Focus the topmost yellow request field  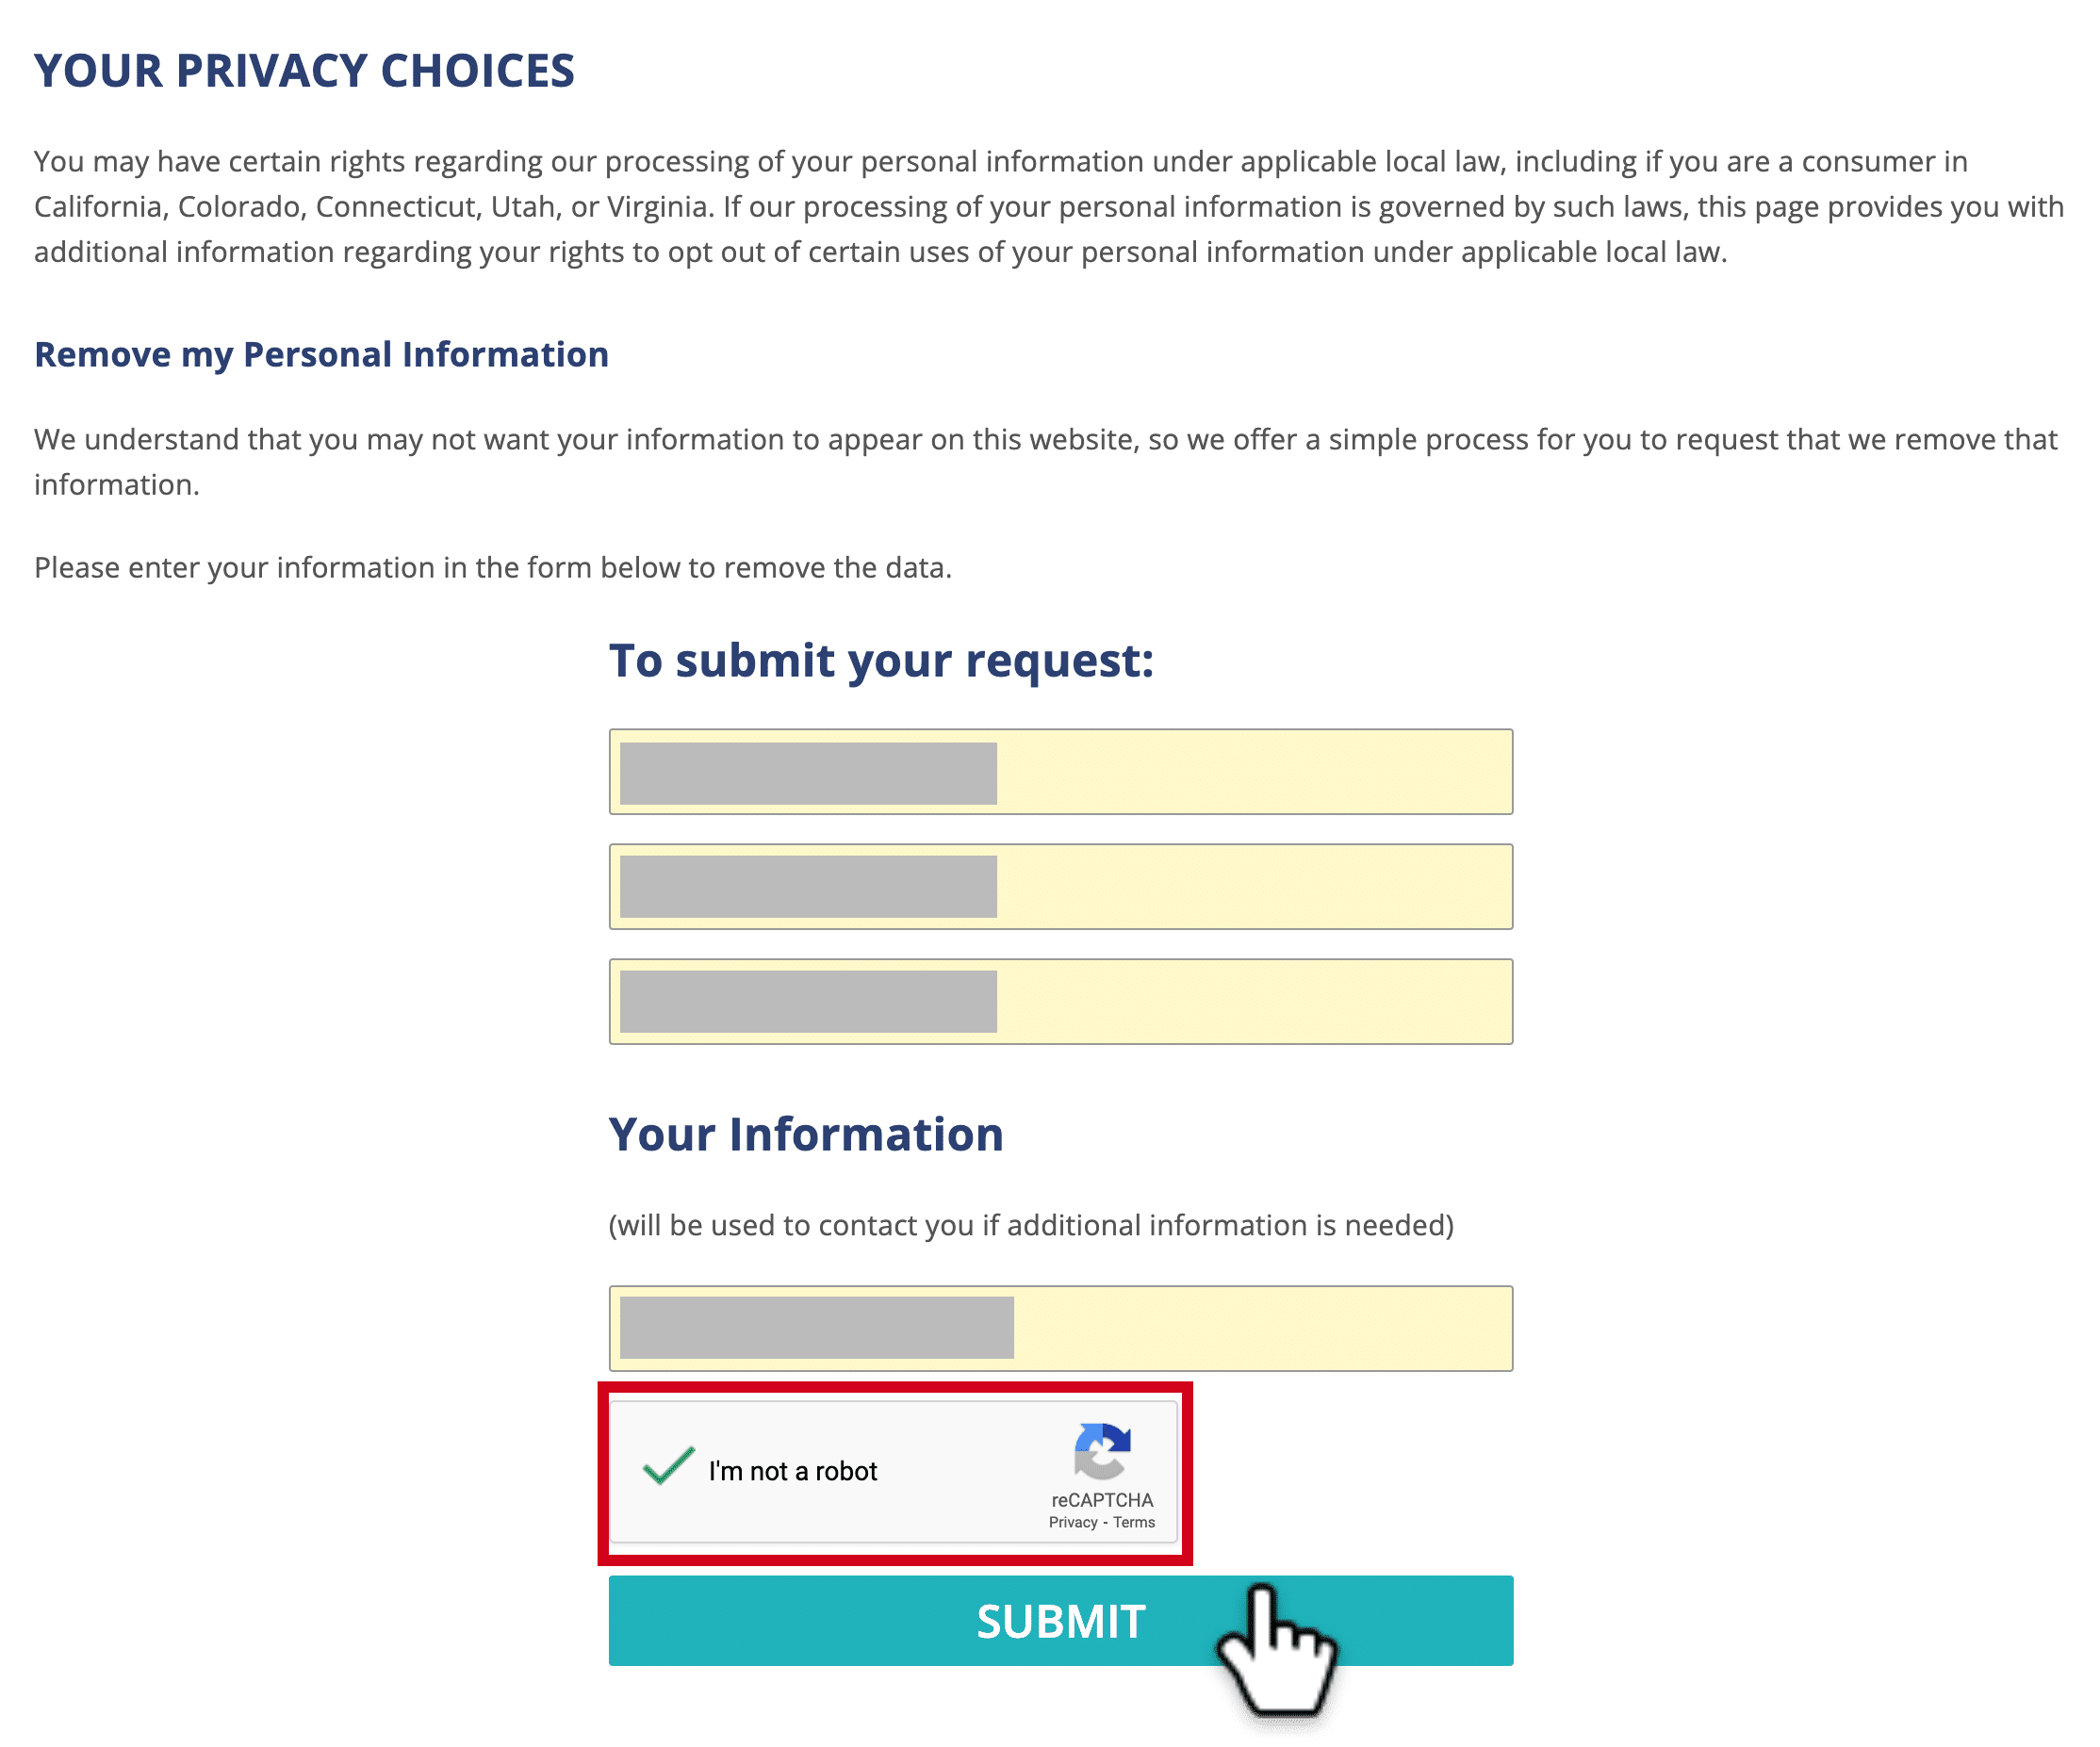click(1060, 772)
